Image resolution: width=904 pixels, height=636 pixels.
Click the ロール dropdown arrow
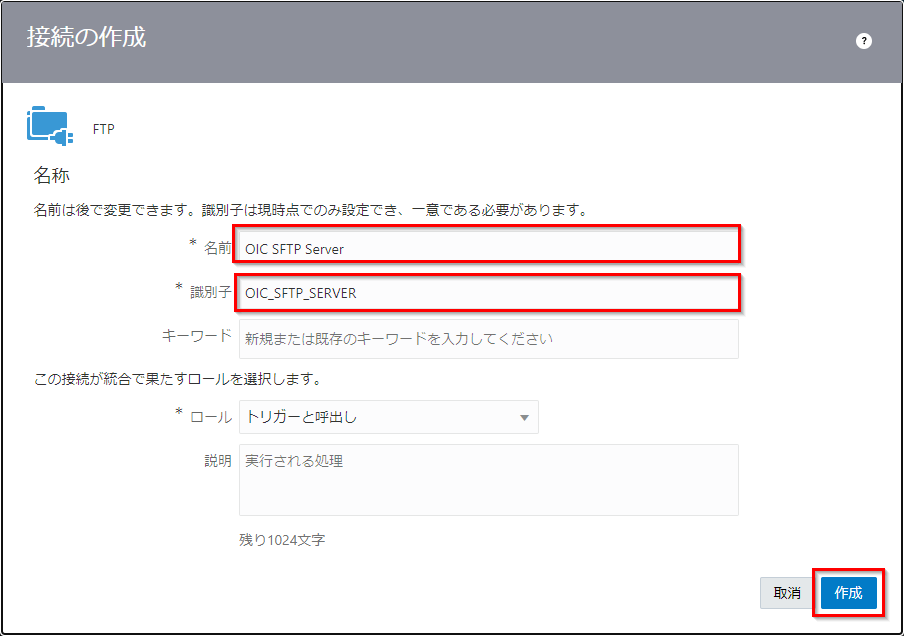click(x=524, y=418)
